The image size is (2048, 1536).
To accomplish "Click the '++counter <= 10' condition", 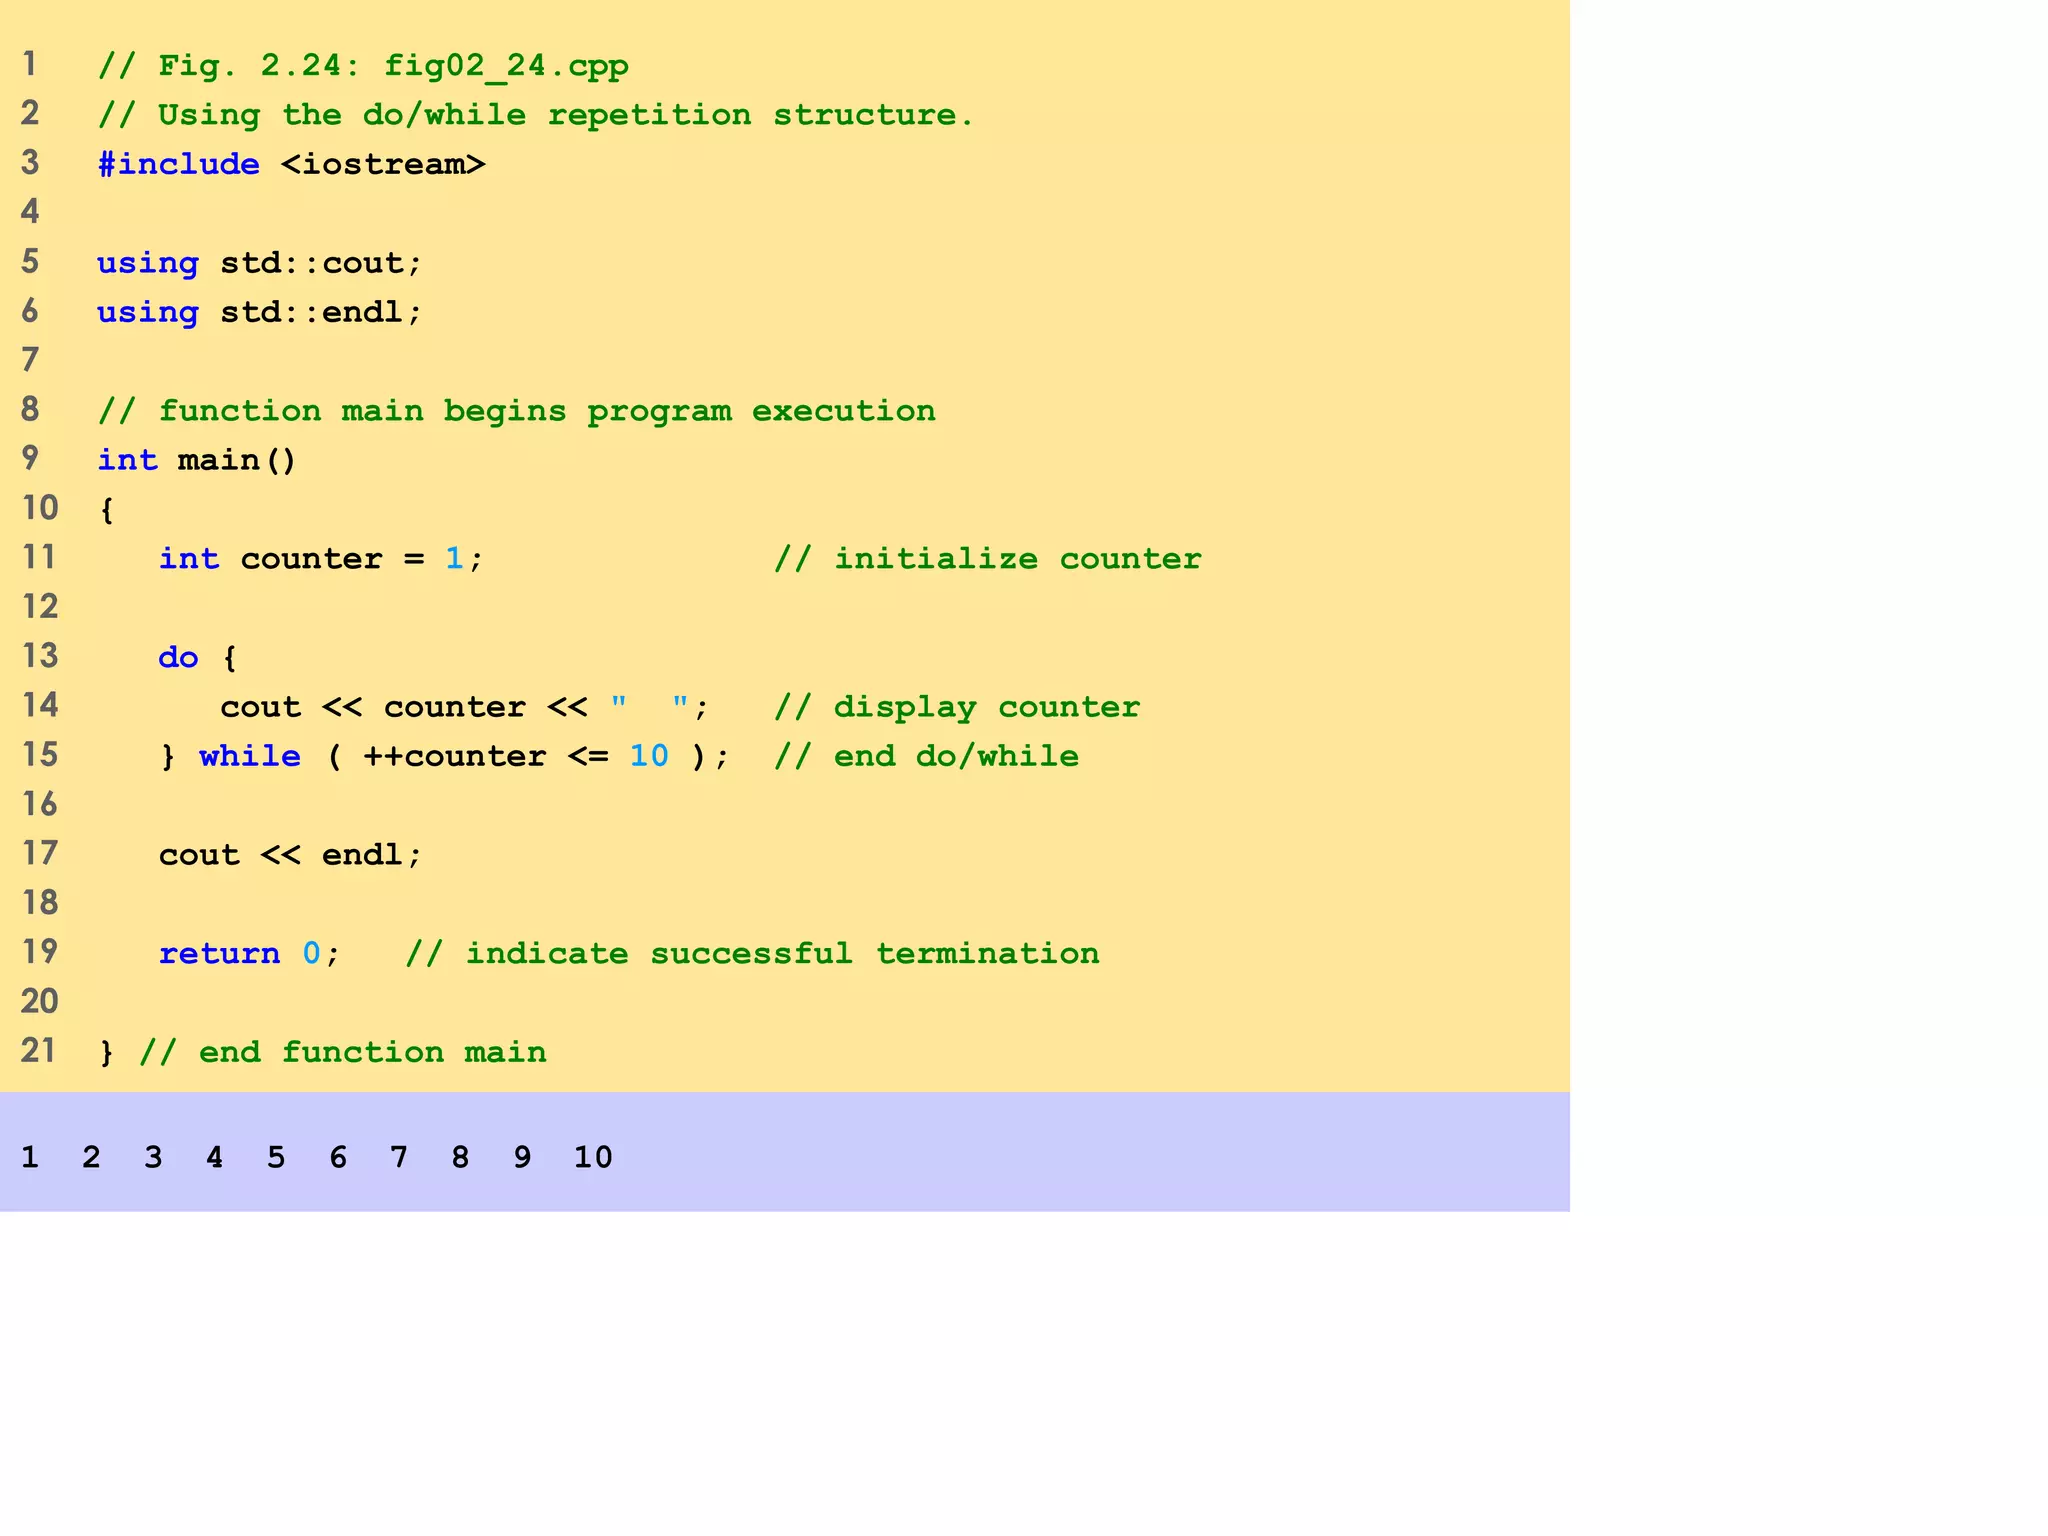I will coord(516,756).
